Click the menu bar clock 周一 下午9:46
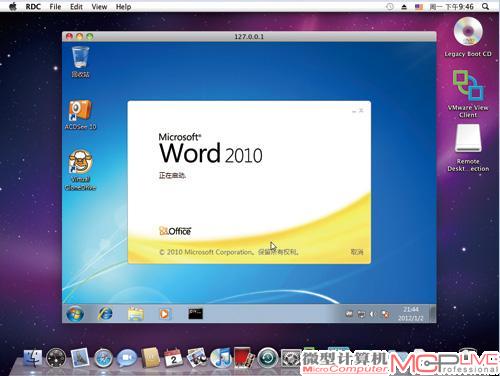Image resolution: width=500 pixels, height=376 pixels. tap(452, 7)
